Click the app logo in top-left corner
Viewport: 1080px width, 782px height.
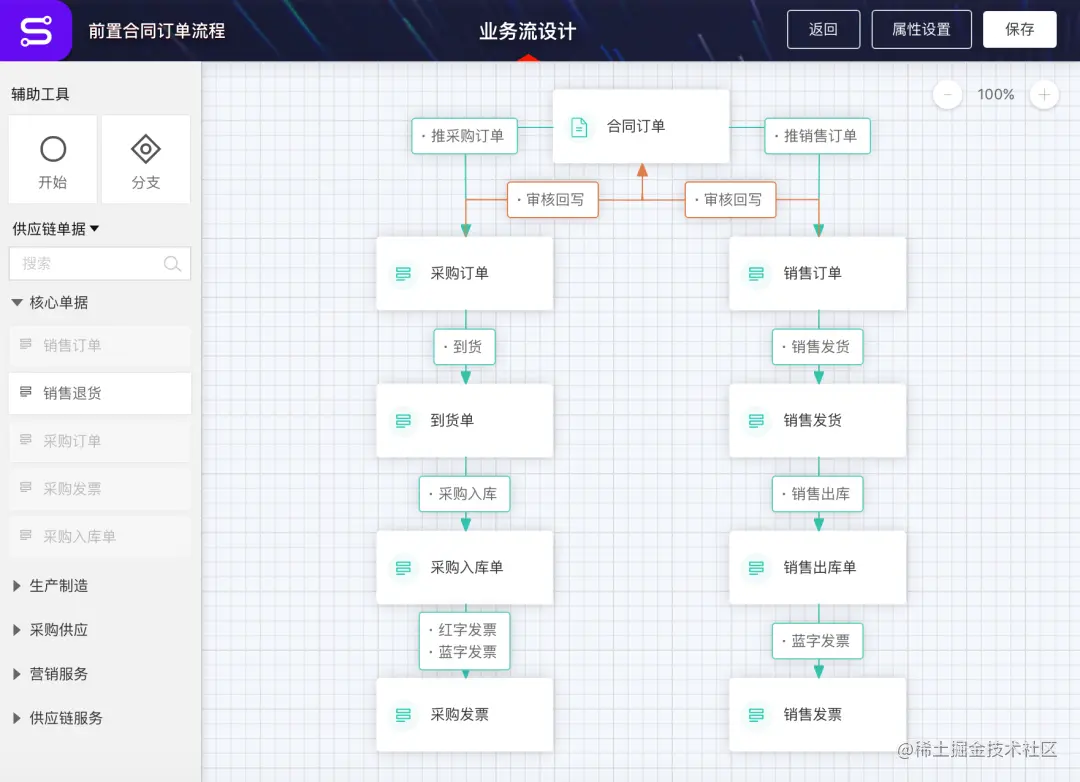36,29
